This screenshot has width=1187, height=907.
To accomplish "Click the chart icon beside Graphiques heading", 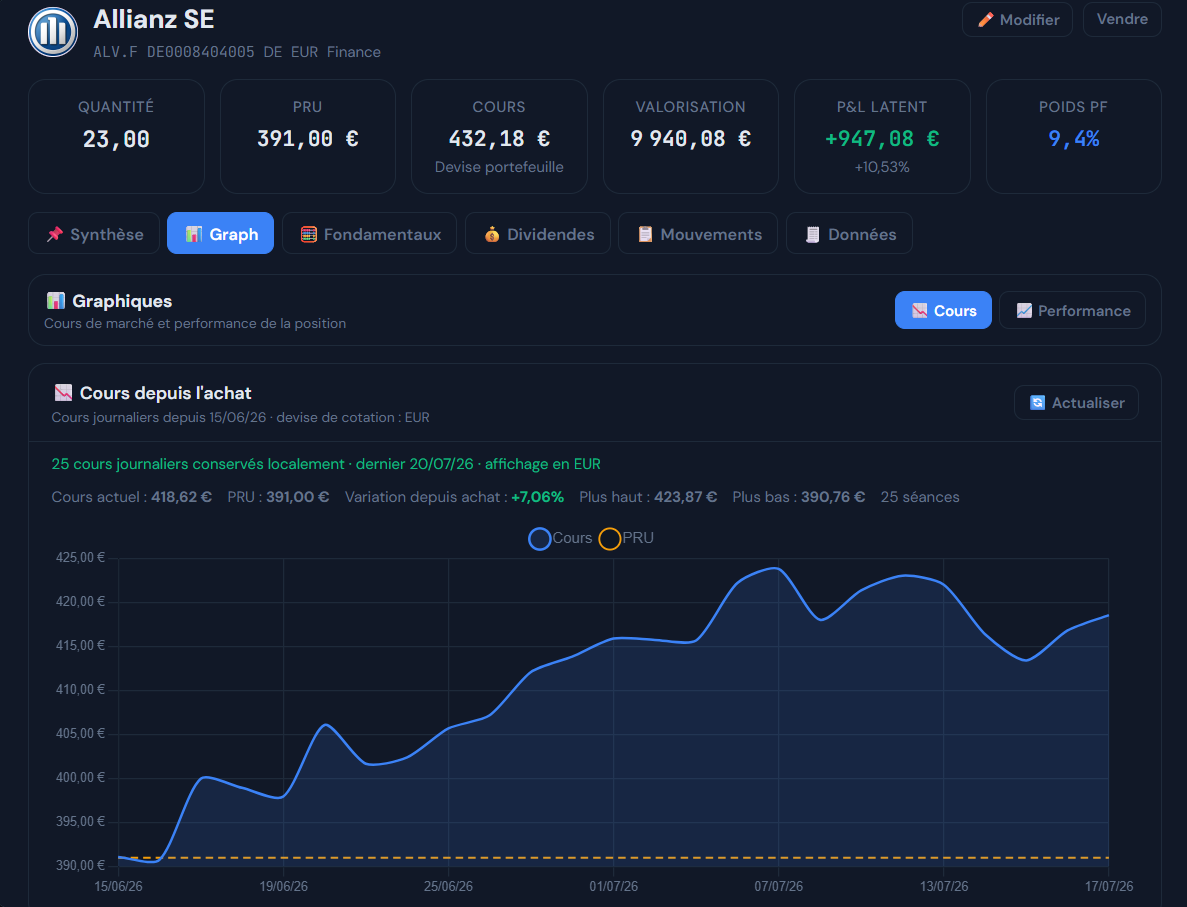I will point(55,301).
